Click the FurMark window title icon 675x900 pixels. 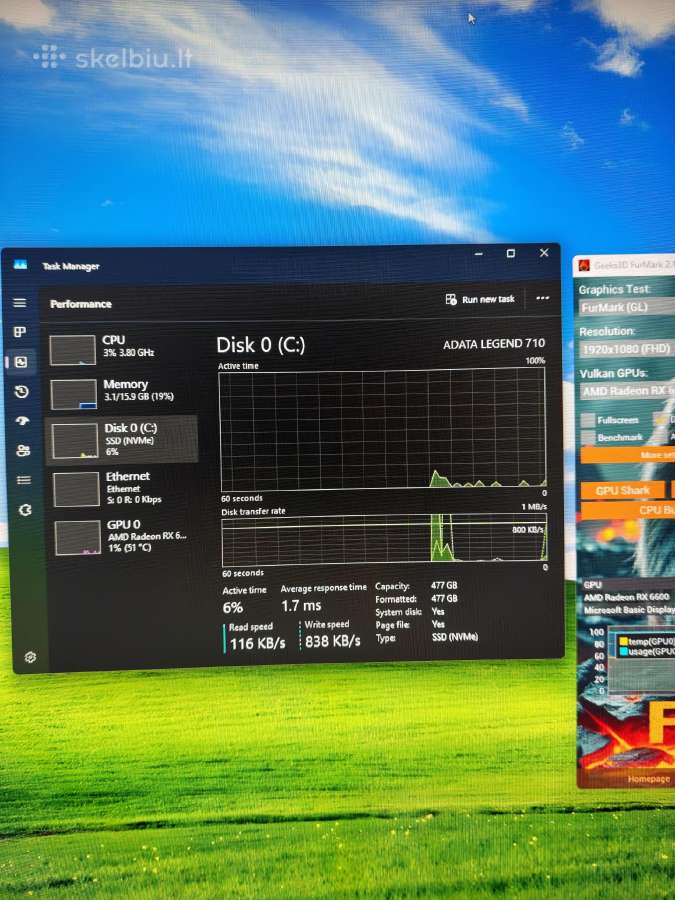click(584, 265)
